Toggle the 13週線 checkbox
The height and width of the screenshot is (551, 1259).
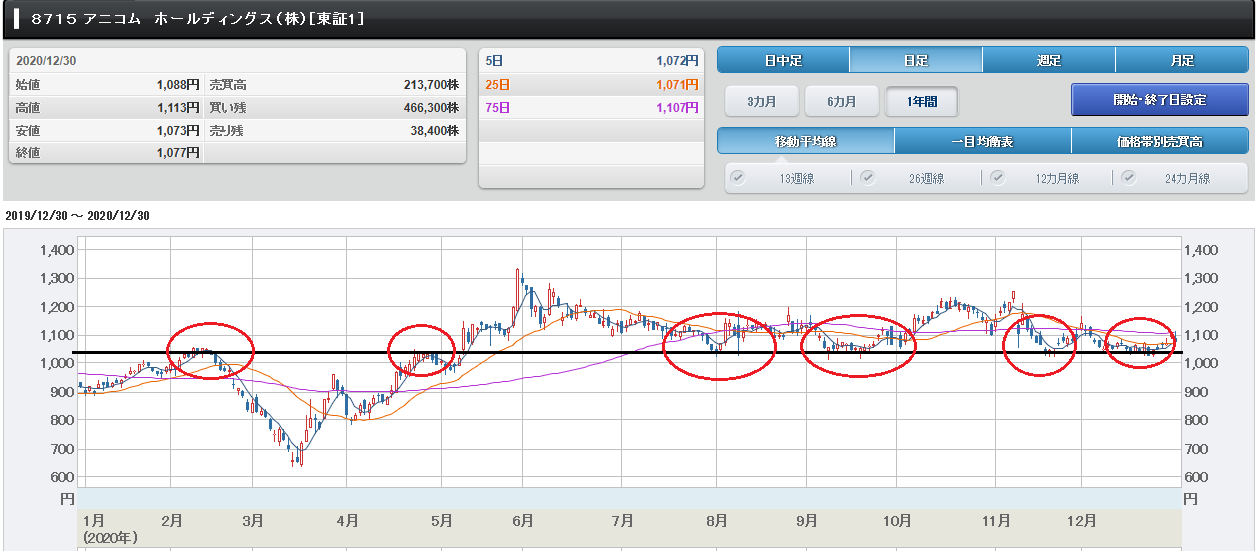tap(739, 178)
